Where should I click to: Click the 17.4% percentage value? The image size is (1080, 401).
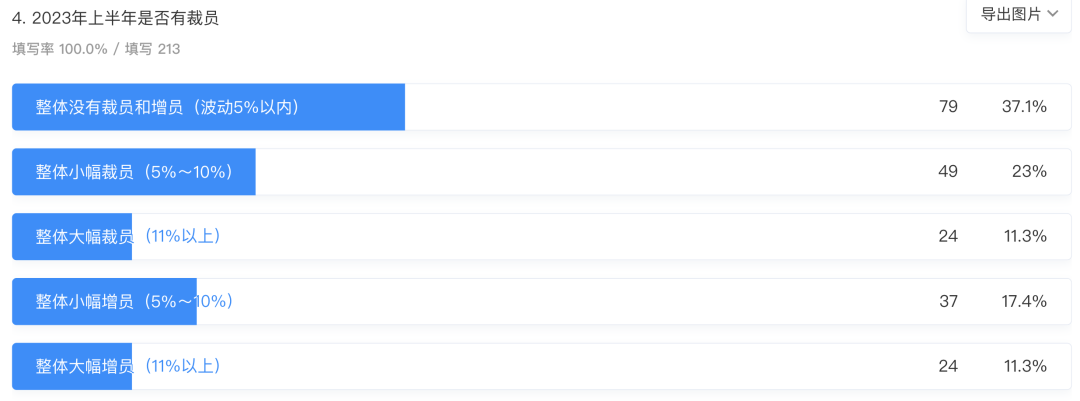click(1024, 301)
